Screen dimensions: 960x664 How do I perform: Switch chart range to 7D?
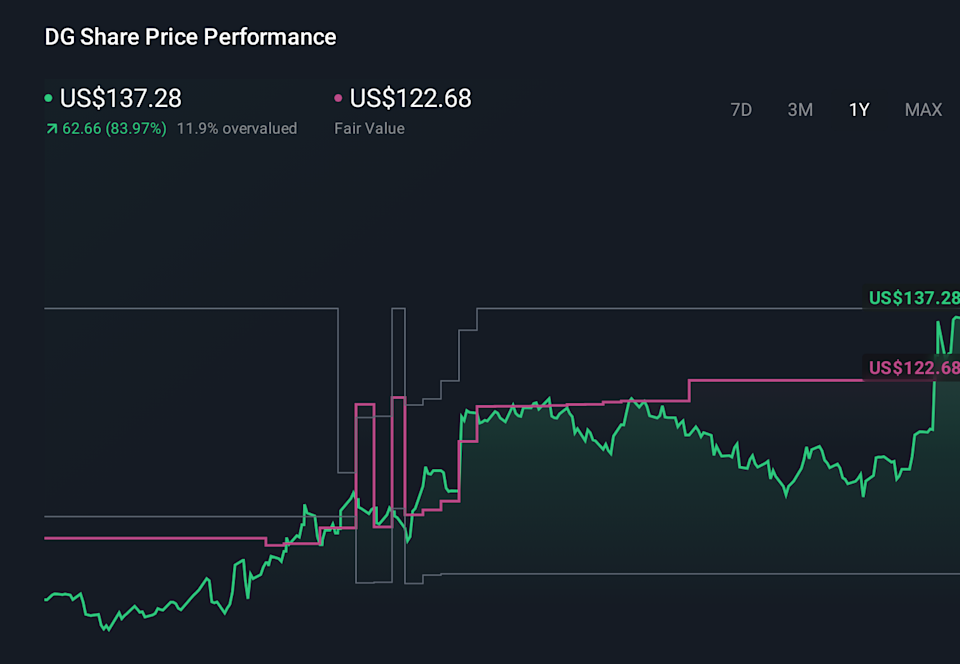tap(741, 110)
